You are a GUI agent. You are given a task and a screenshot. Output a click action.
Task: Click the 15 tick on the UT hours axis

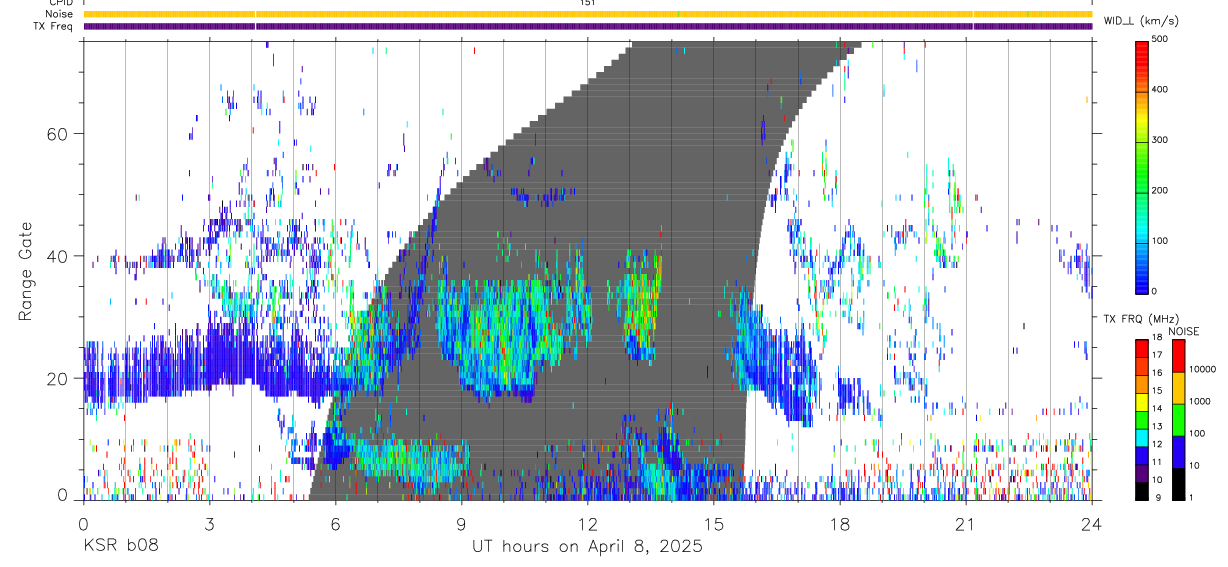coord(713,523)
